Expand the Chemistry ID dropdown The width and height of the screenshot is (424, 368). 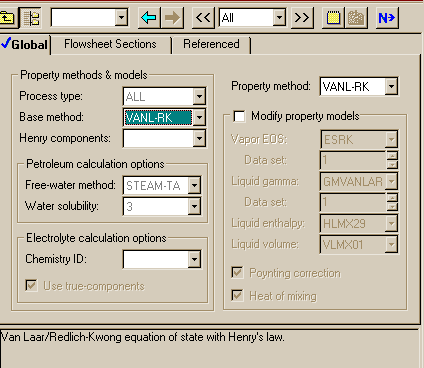coord(194,260)
